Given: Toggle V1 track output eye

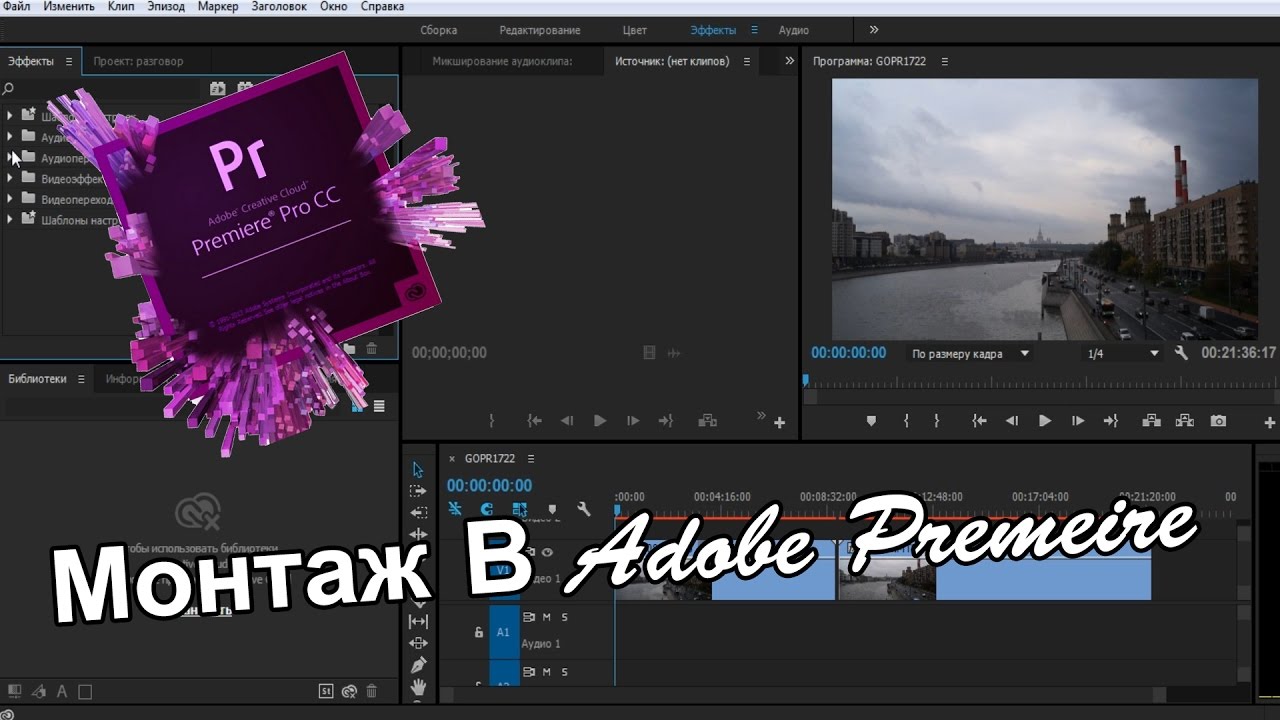Looking at the screenshot, I should (x=547, y=552).
